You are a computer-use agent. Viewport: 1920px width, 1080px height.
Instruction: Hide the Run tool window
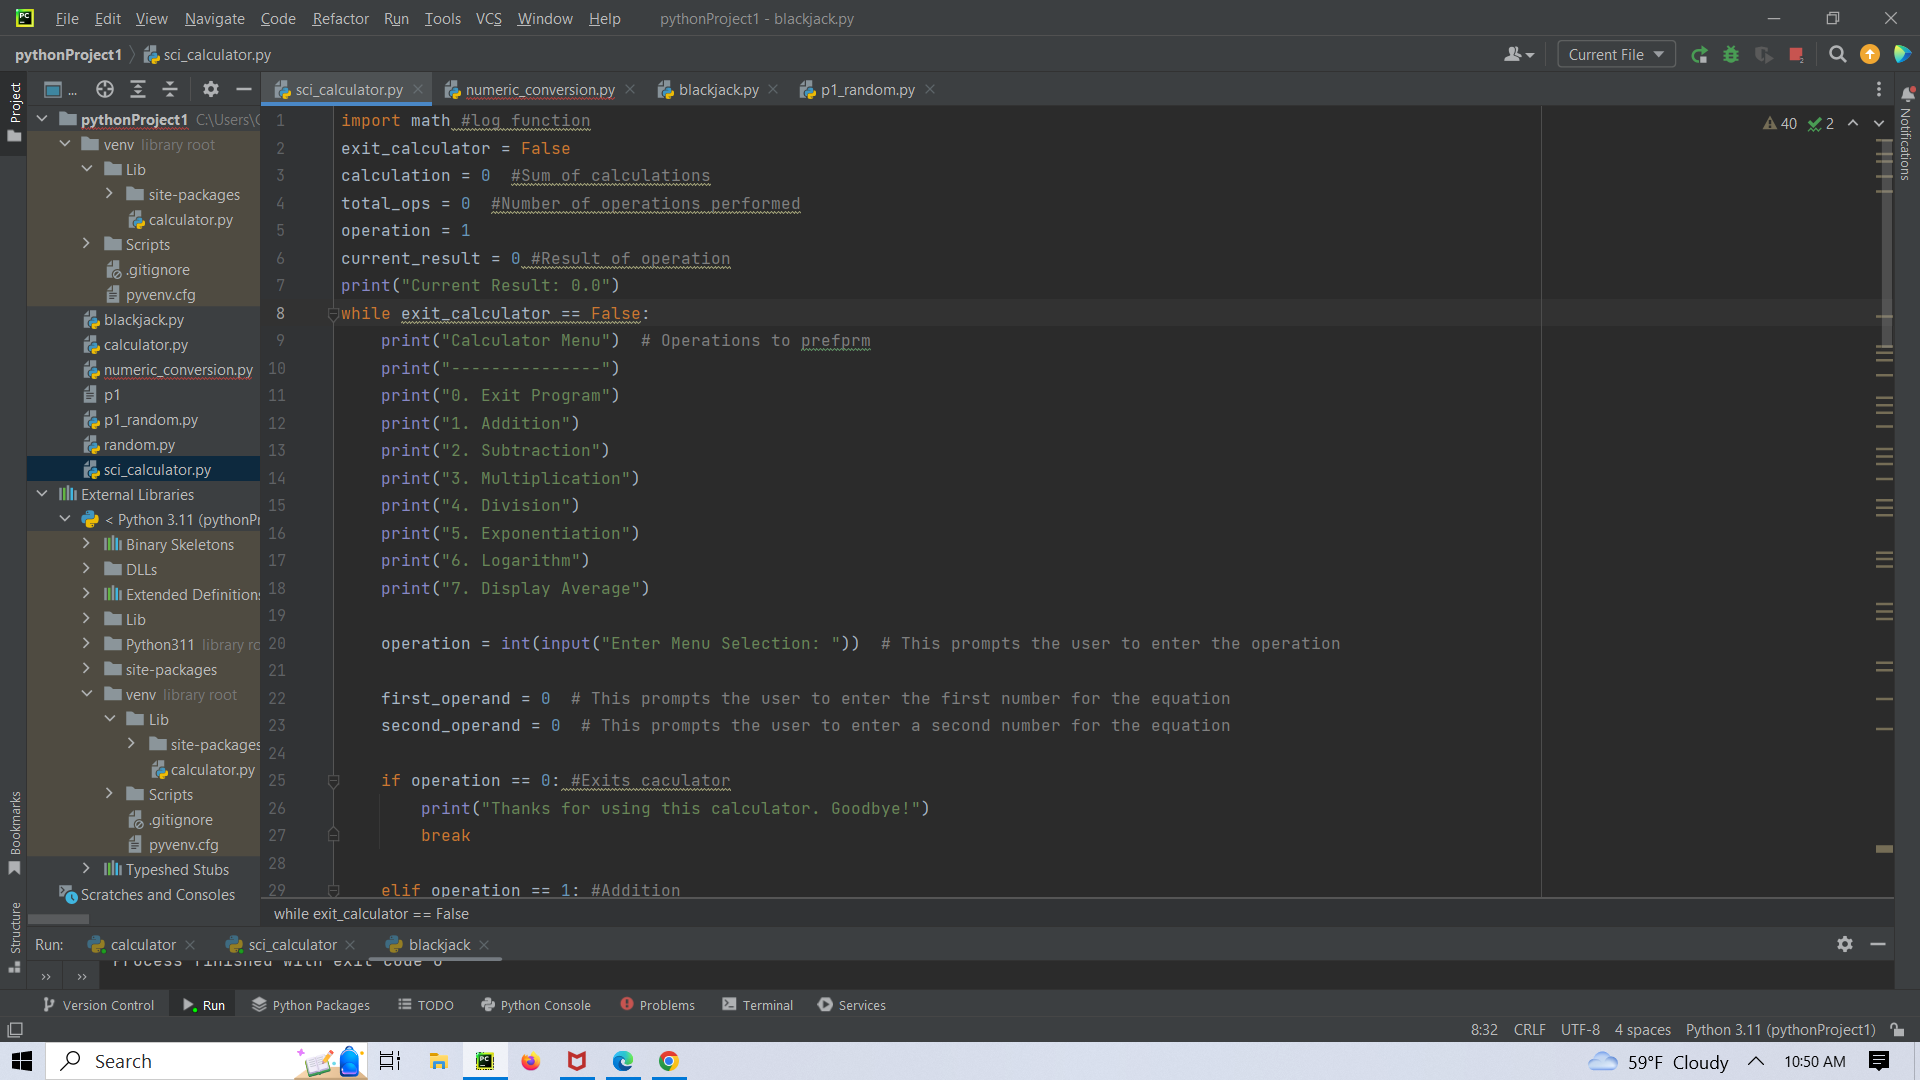tap(1878, 944)
